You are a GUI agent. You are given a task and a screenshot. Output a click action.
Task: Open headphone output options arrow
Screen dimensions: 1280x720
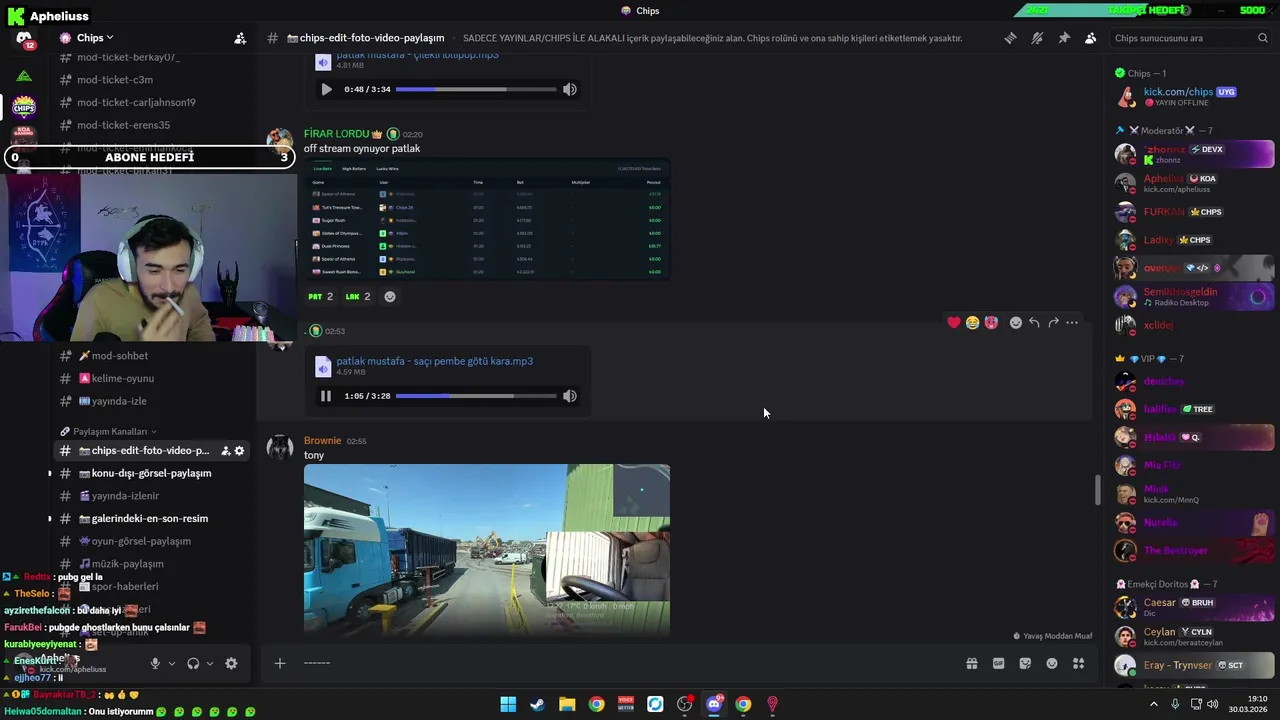[210, 663]
